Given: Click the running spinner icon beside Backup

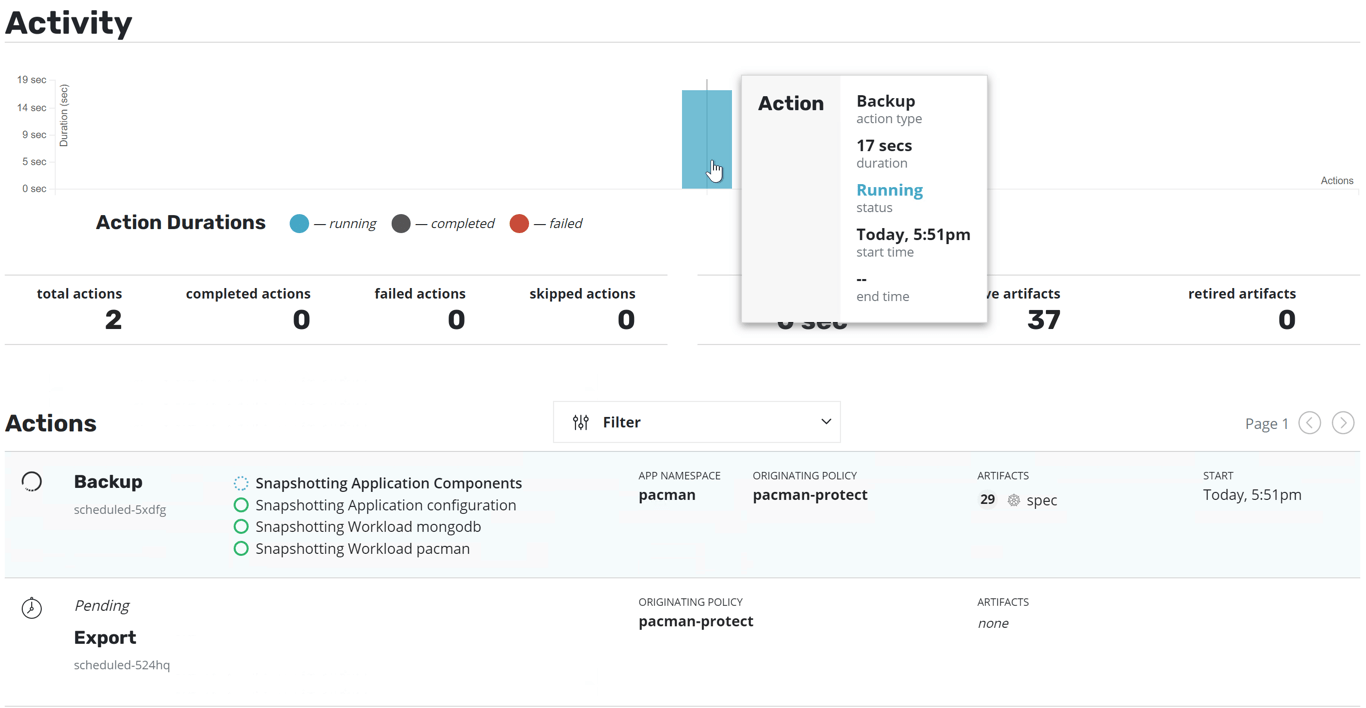Looking at the screenshot, I should [32, 482].
